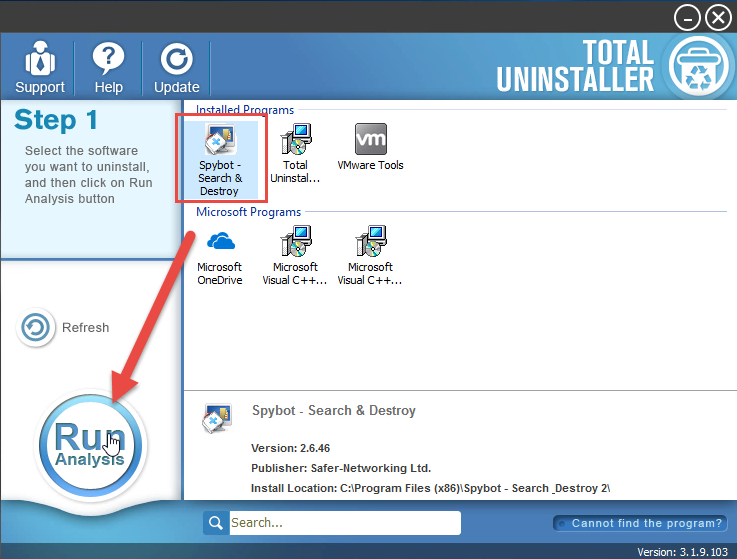Click the Publisher: Safer-Networking Ltd. text
Image resolution: width=737 pixels, height=559 pixels.
point(341,468)
